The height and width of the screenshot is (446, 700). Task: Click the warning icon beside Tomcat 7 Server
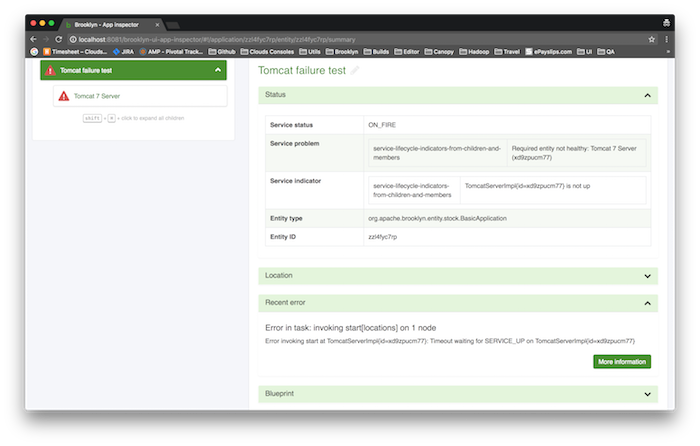(65, 96)
